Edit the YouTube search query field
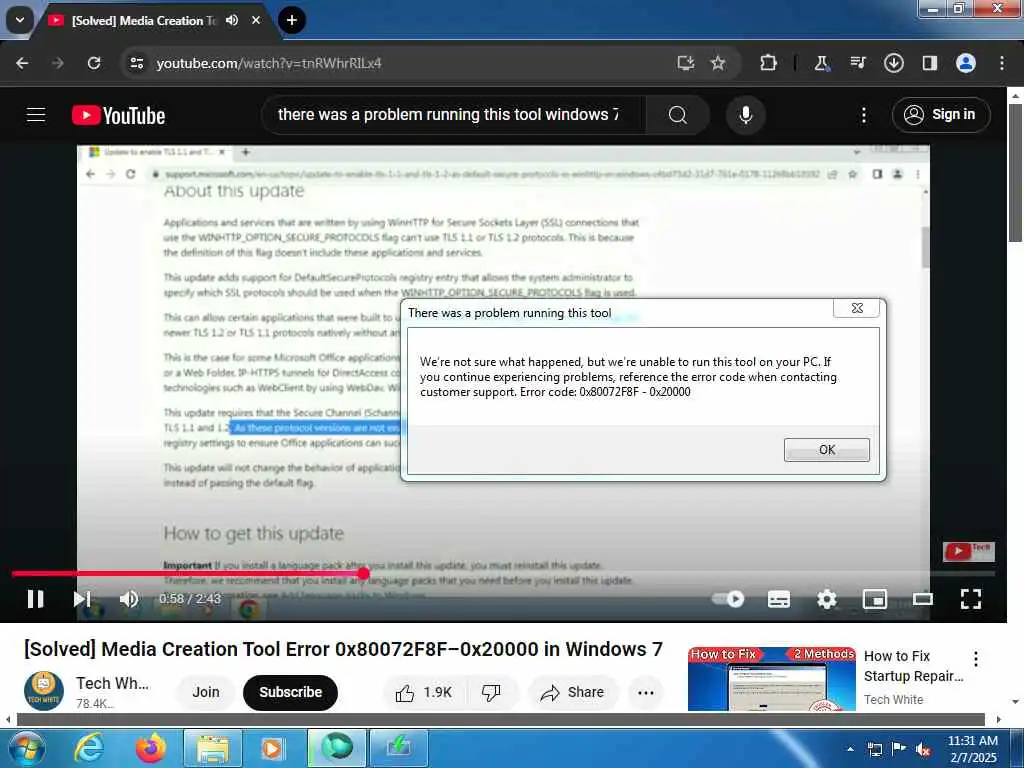The width and height of the screenshot is (1024, 768). (454, 115)
